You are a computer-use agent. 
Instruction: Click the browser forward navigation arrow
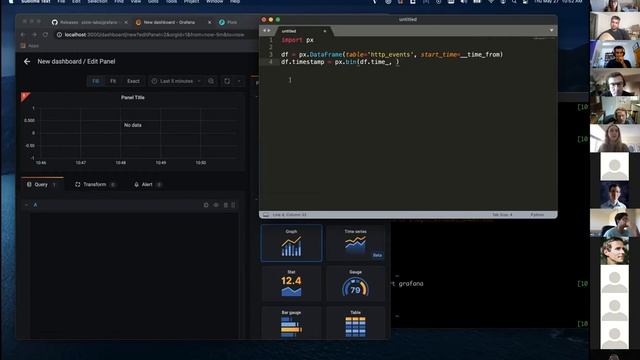pos(34,35)
